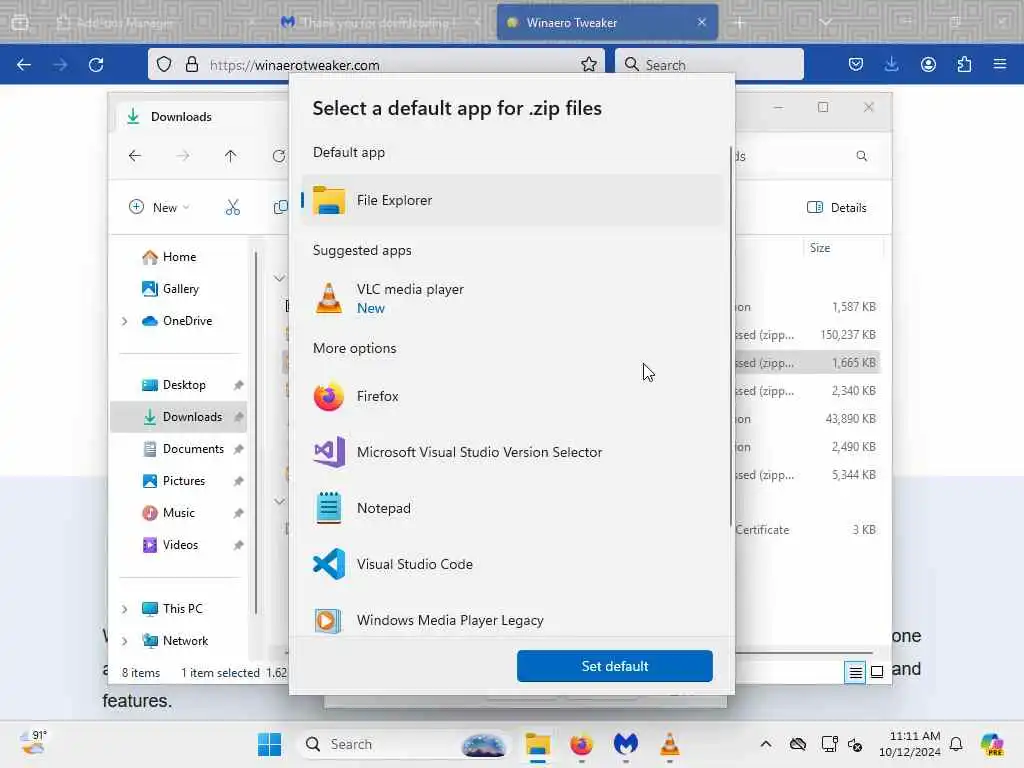Click the shield tracking protection icon
1024x768 pixels.
click(164, 65)
